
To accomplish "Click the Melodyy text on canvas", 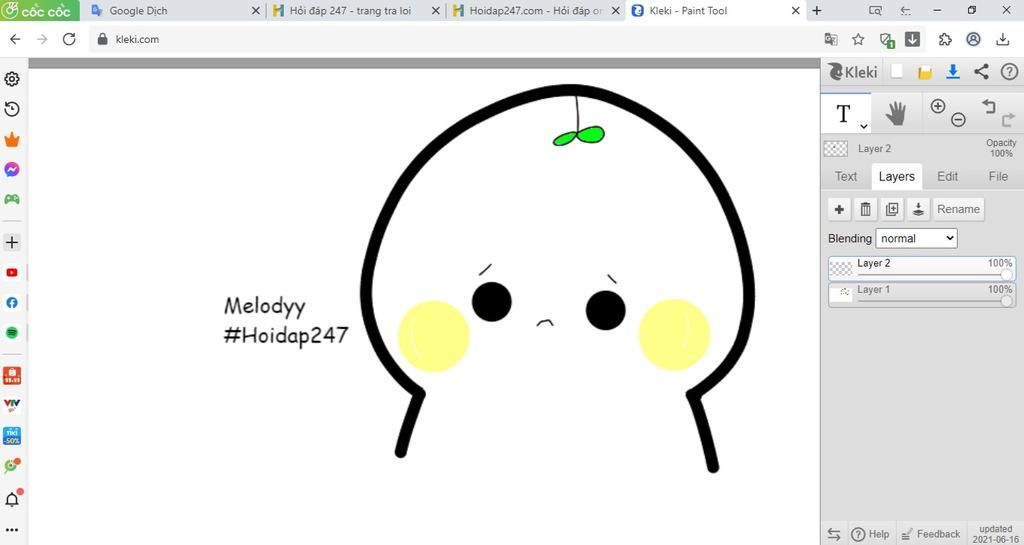I will click(x=264, y=307).
